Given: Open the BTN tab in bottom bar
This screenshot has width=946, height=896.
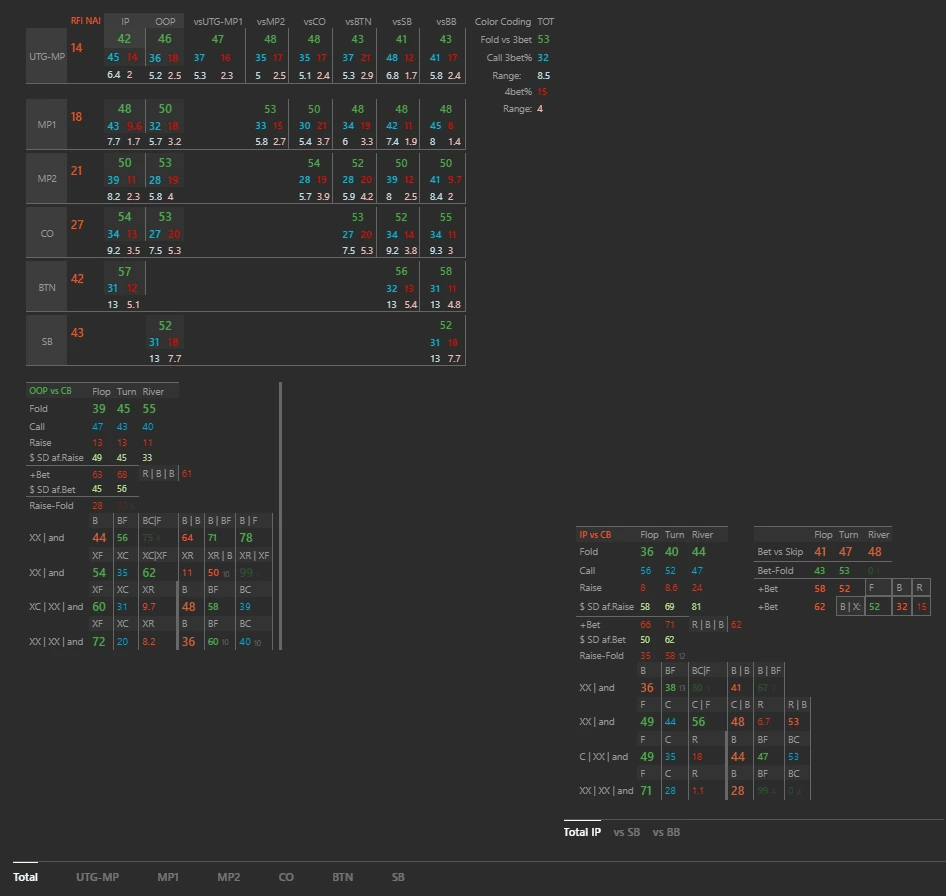Looking at the screenshot, I should pyautogui.click(x=343, y=877).
